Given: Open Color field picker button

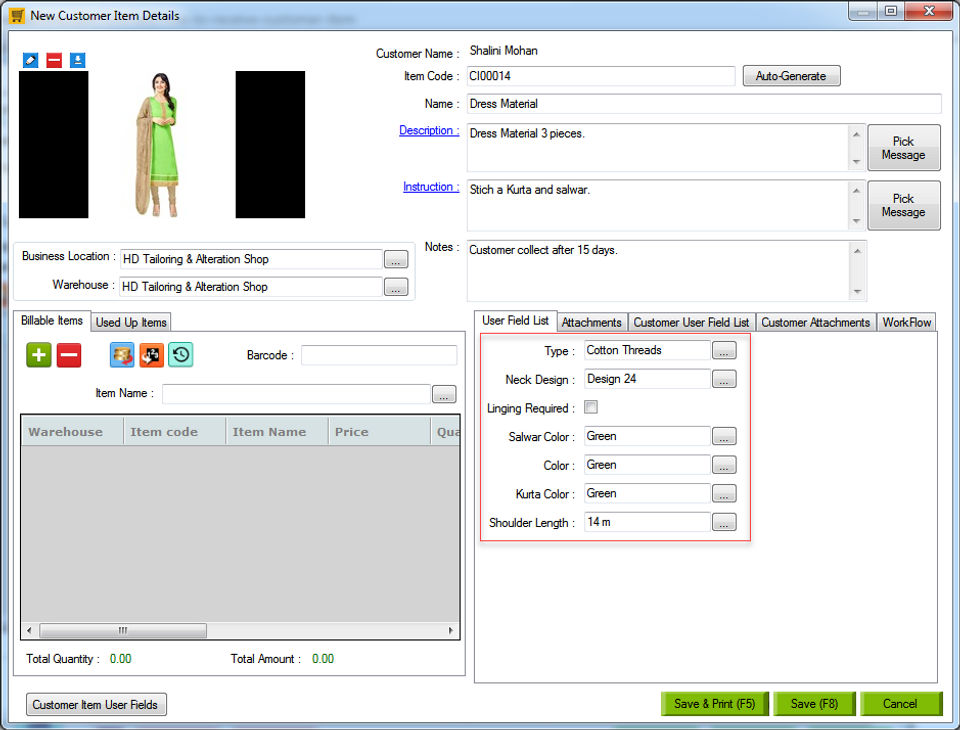Looking at the screenshot, I should pos(724,465).
